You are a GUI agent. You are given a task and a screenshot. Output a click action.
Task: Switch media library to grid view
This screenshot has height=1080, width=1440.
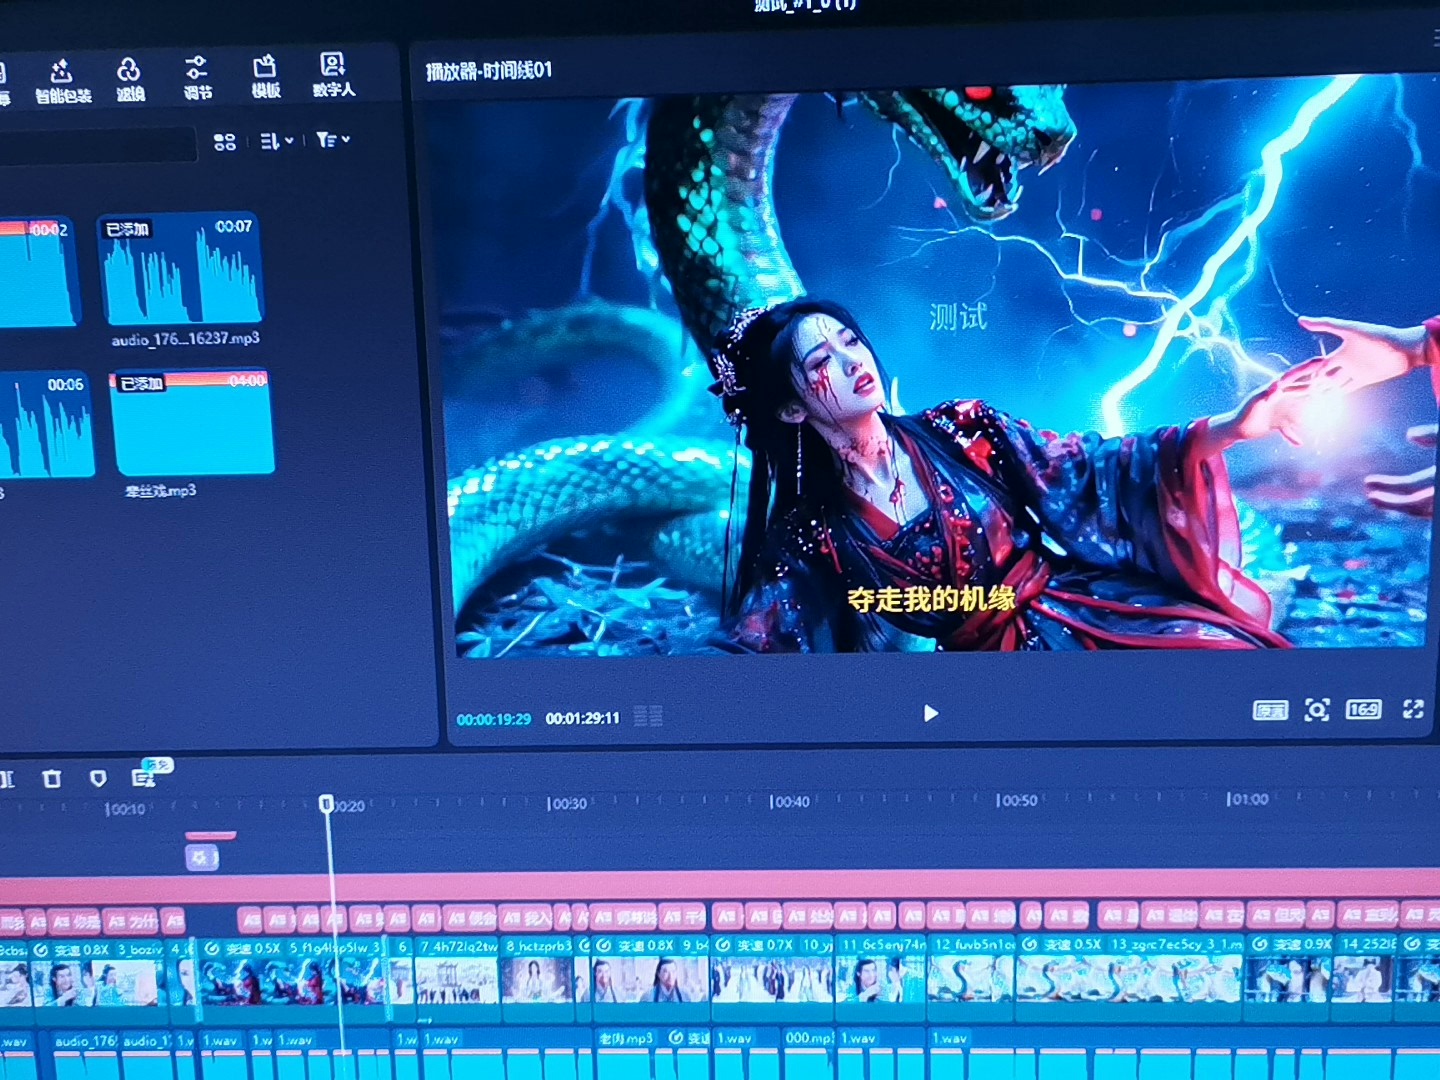point(225,142)
